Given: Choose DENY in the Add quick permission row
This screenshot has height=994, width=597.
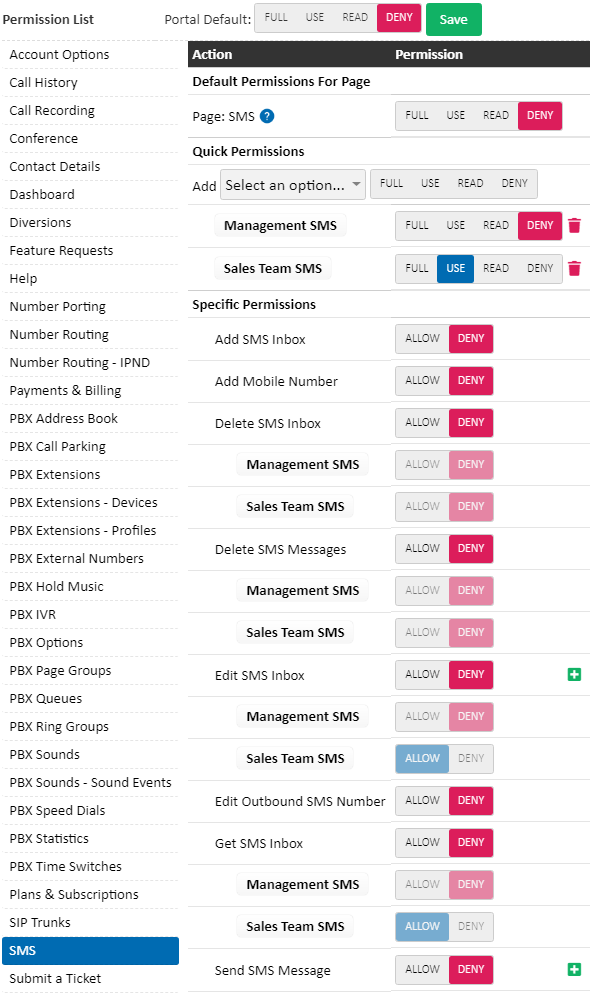Looking at the screenshot, I should 514,183.
